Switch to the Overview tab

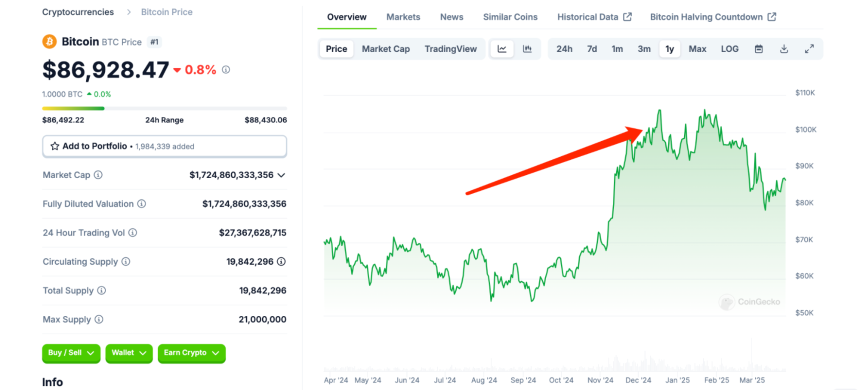click(x=347, y=17)
